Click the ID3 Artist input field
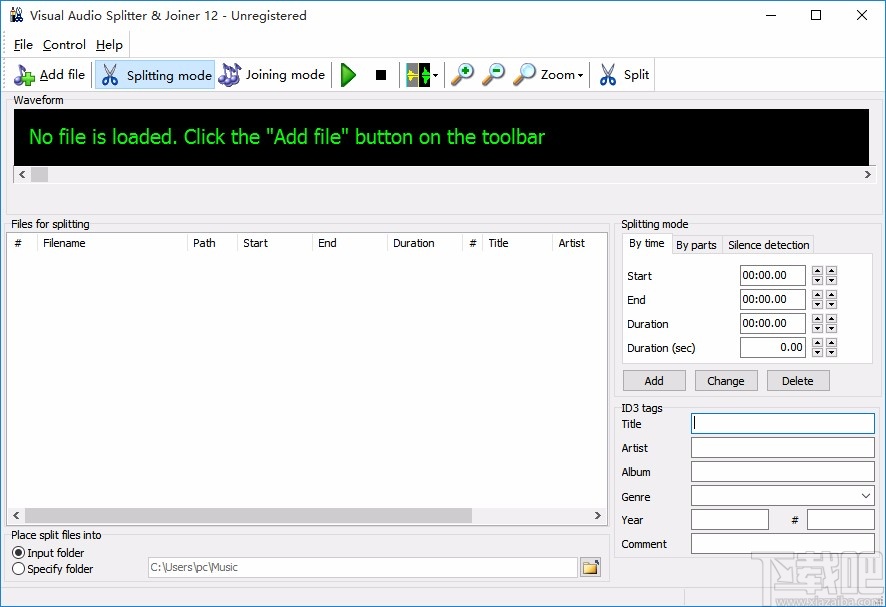 point(783,448)
